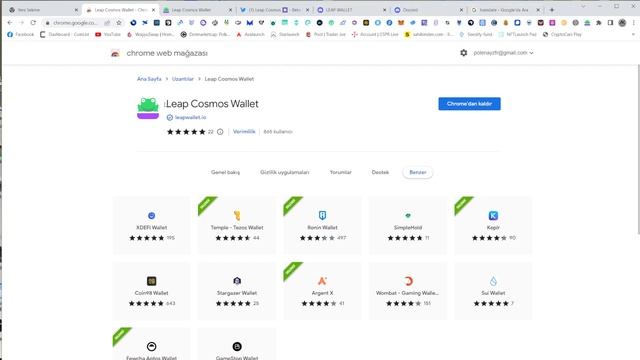Open the Destek tab
640x360 pixels.
[x=380, y=172]
